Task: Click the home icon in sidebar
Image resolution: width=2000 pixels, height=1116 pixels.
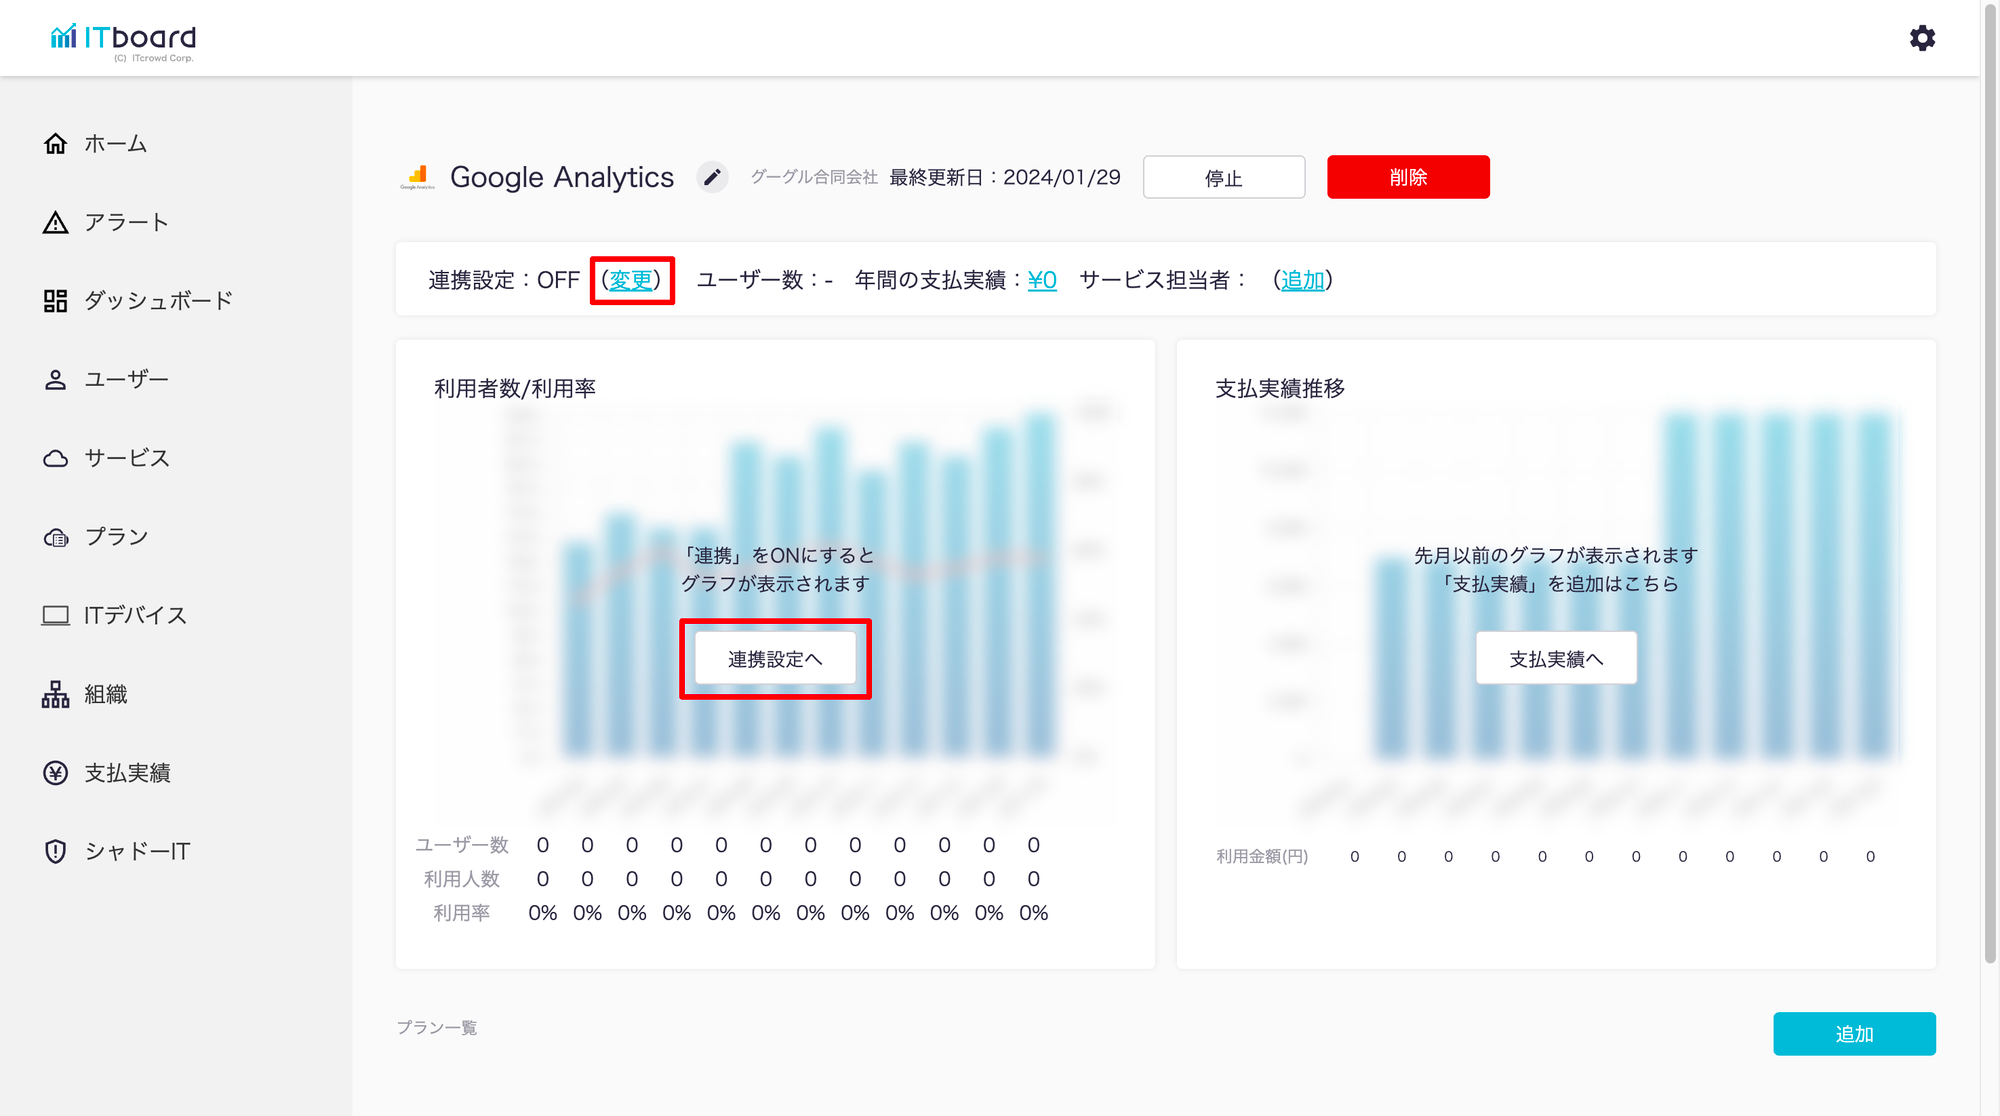Action: 56,144
